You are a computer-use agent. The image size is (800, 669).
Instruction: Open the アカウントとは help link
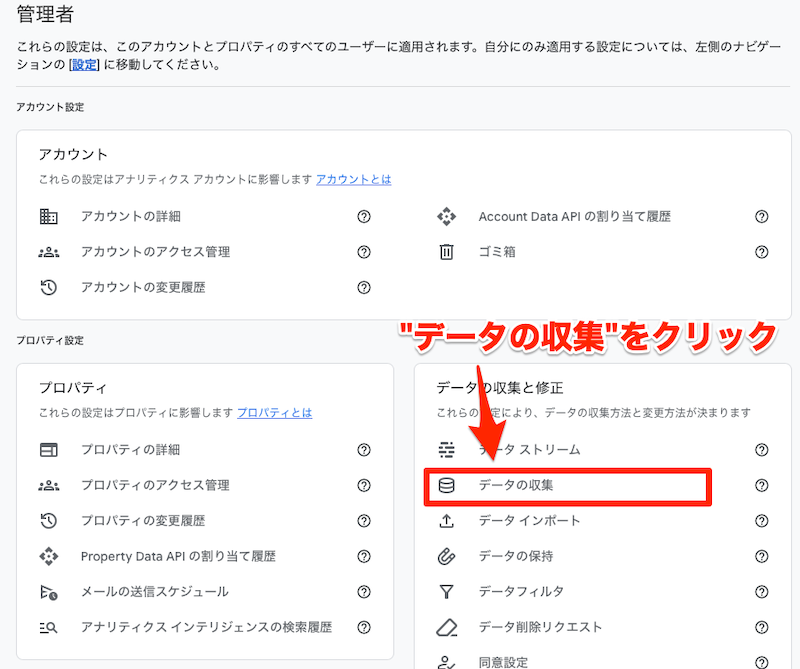pyautogui.click(x=353, y=179)
